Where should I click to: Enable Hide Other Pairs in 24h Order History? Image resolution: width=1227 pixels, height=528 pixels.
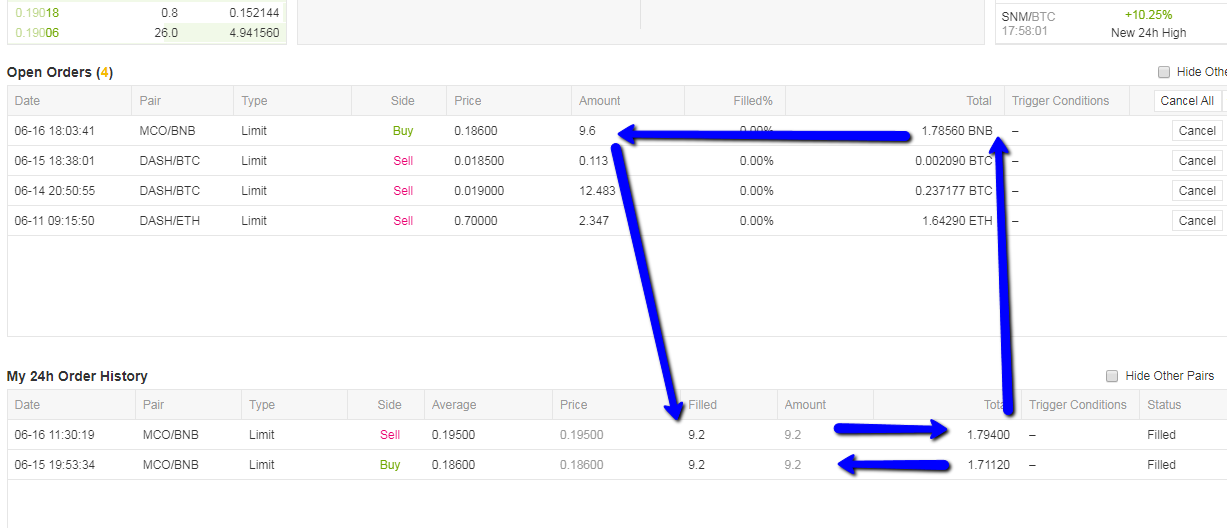coord(1112,376)
